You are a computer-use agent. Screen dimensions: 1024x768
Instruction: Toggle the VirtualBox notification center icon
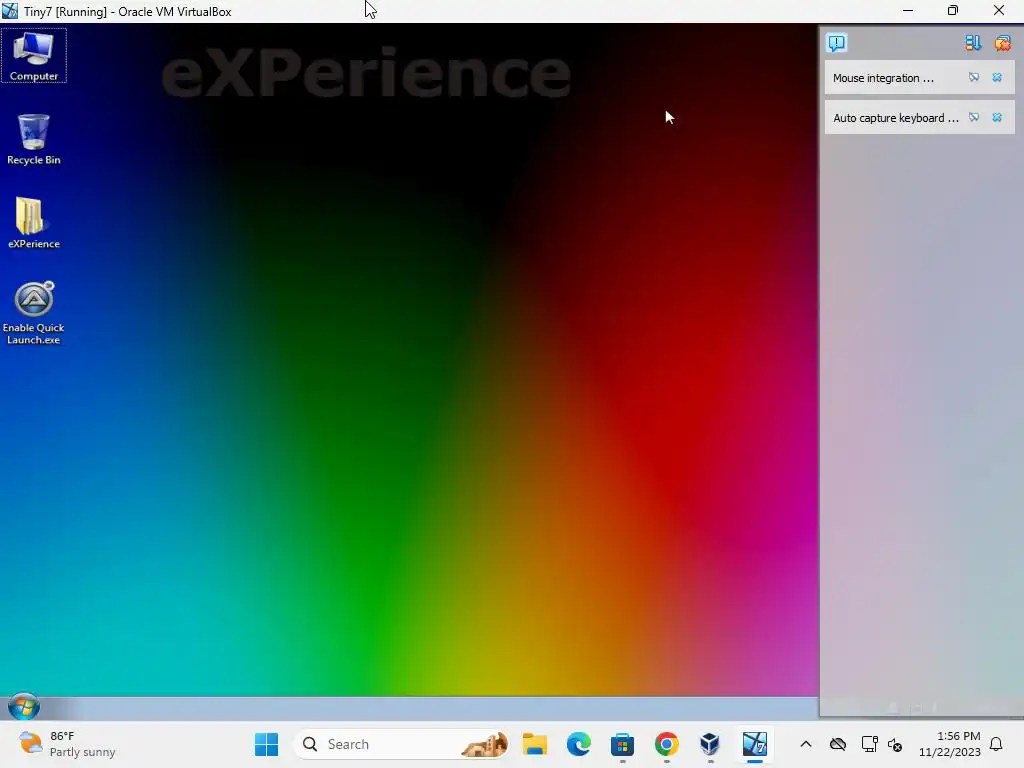pyautogui.click(x=837, y=43)
